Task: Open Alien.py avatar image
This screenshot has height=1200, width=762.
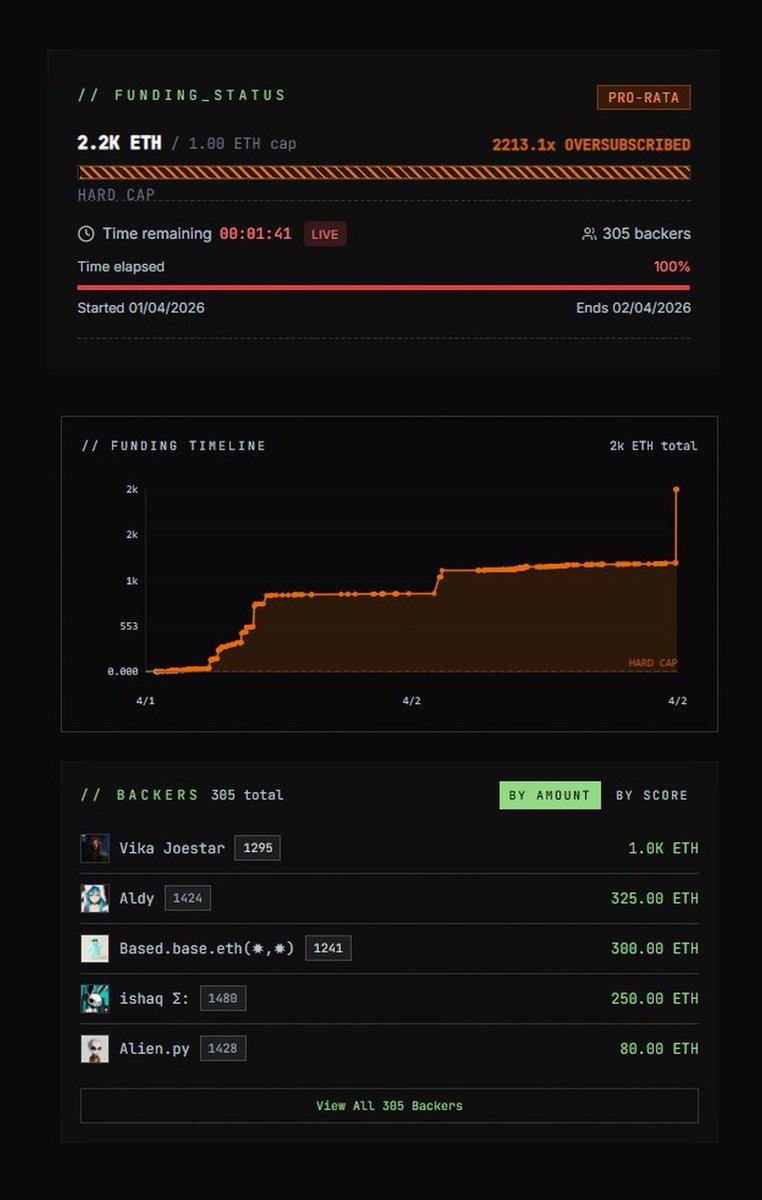Action: click(x=95, y=1048)
